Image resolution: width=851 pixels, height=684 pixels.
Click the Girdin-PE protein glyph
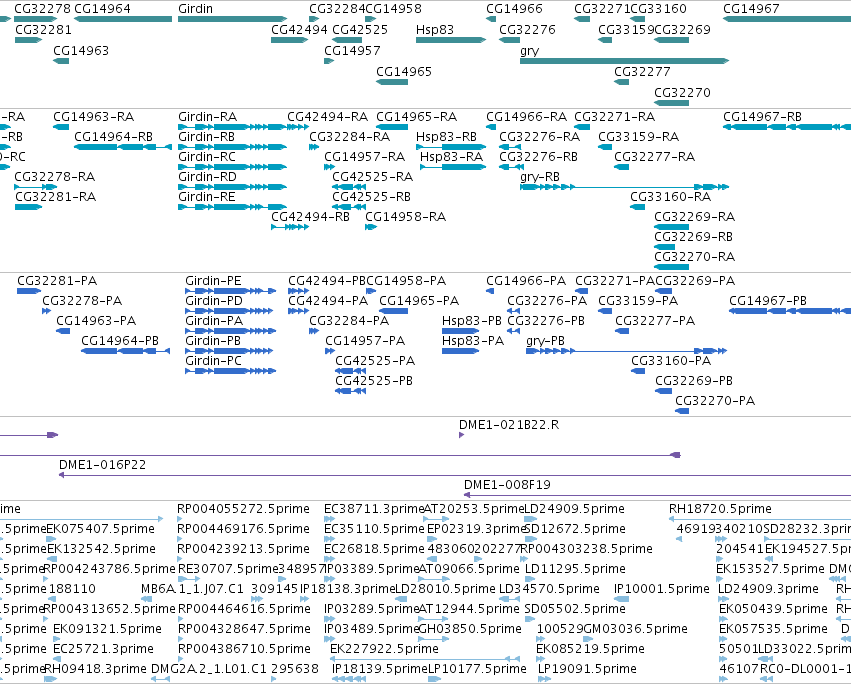click(231, 291)
